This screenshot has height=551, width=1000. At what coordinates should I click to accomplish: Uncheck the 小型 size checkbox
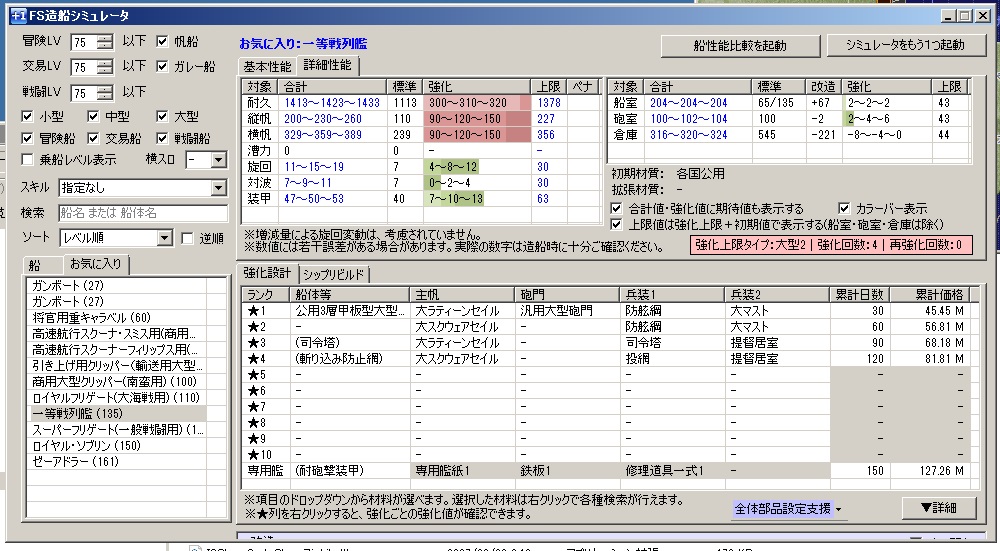(27, 117)
